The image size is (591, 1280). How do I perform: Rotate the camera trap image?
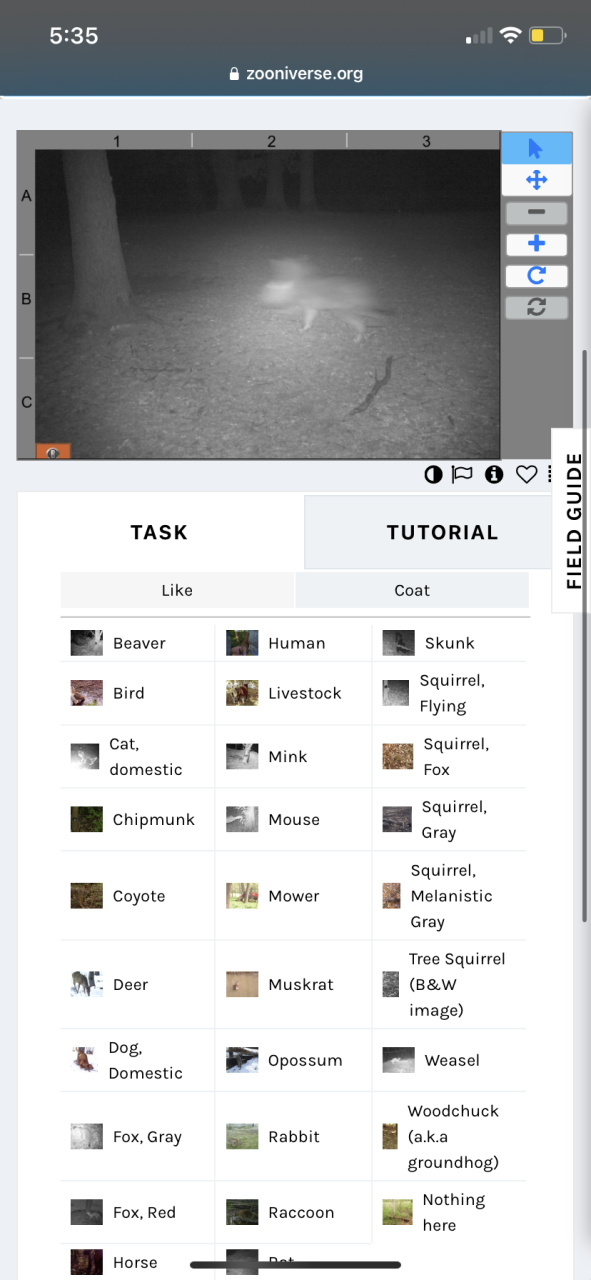click(536, 276)
